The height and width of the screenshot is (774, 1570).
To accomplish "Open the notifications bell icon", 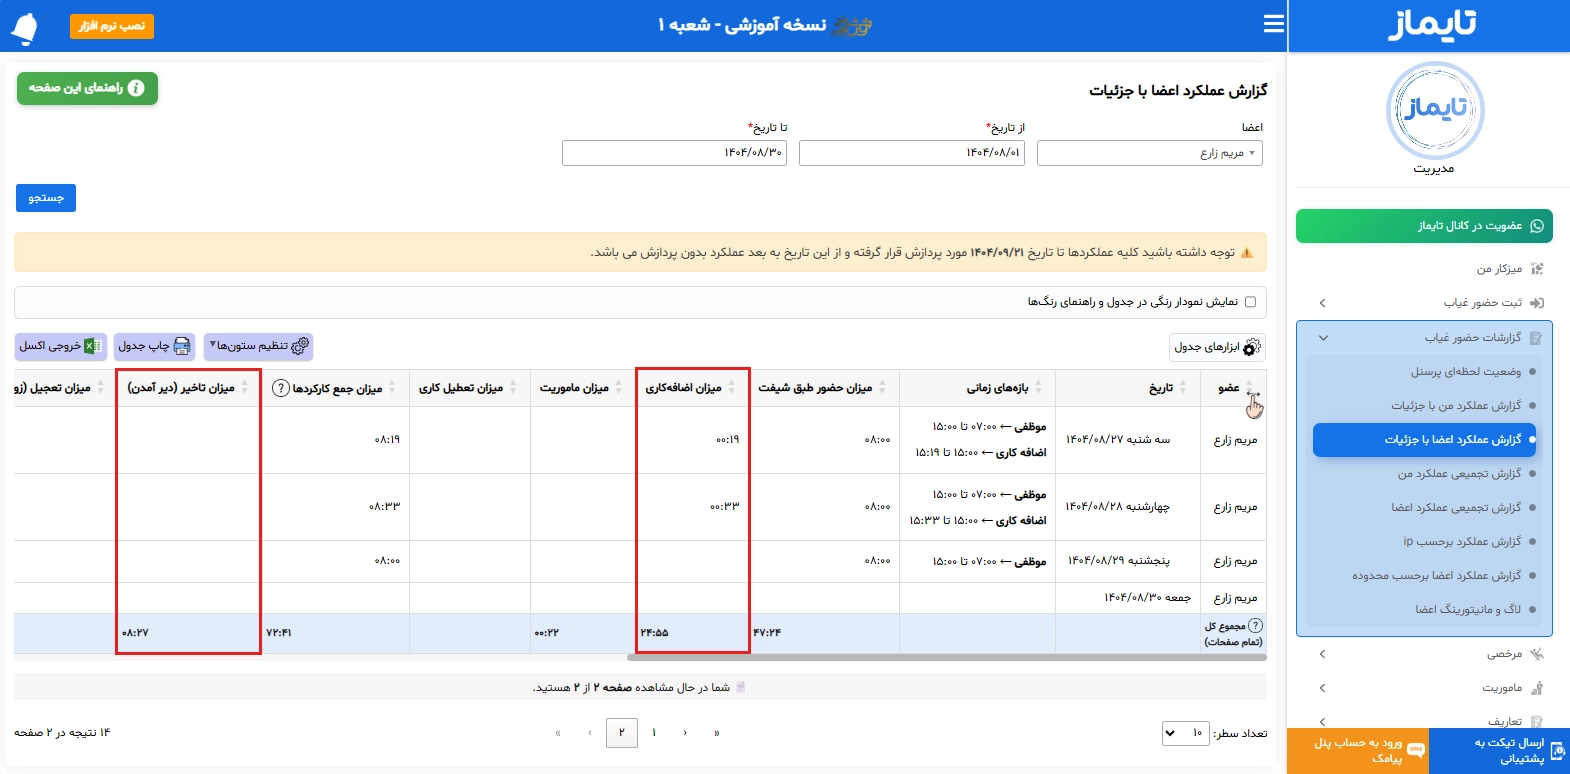I will tap(24, 28).
